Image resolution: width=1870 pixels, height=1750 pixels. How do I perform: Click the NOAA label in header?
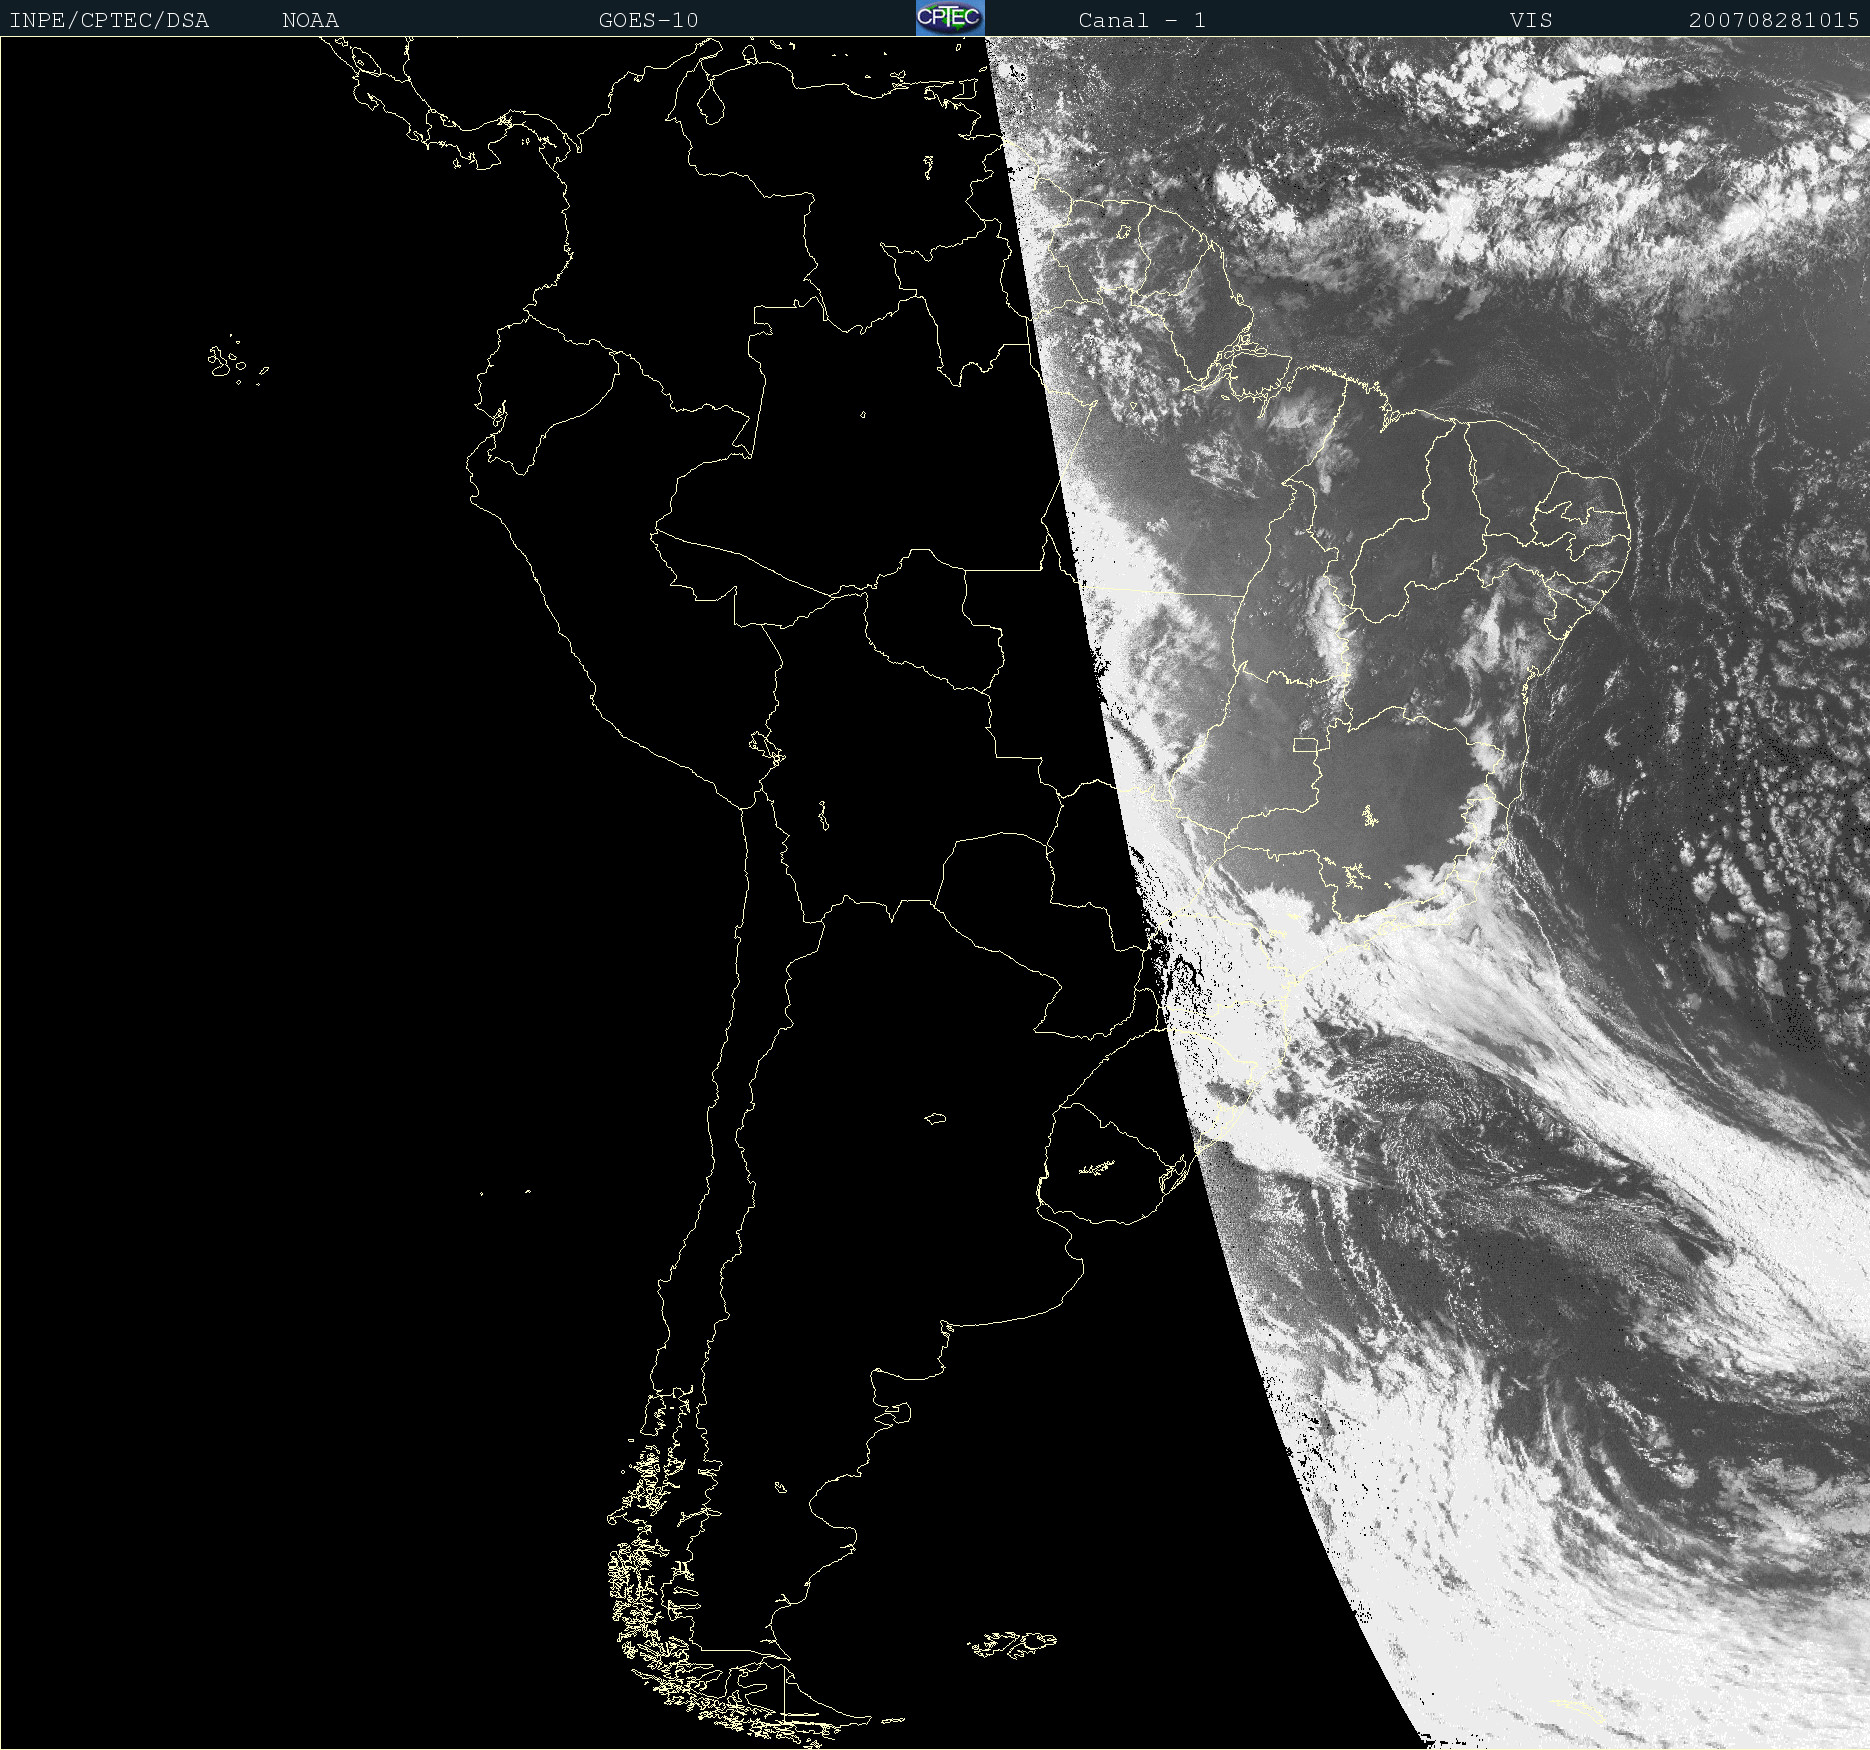310,20
